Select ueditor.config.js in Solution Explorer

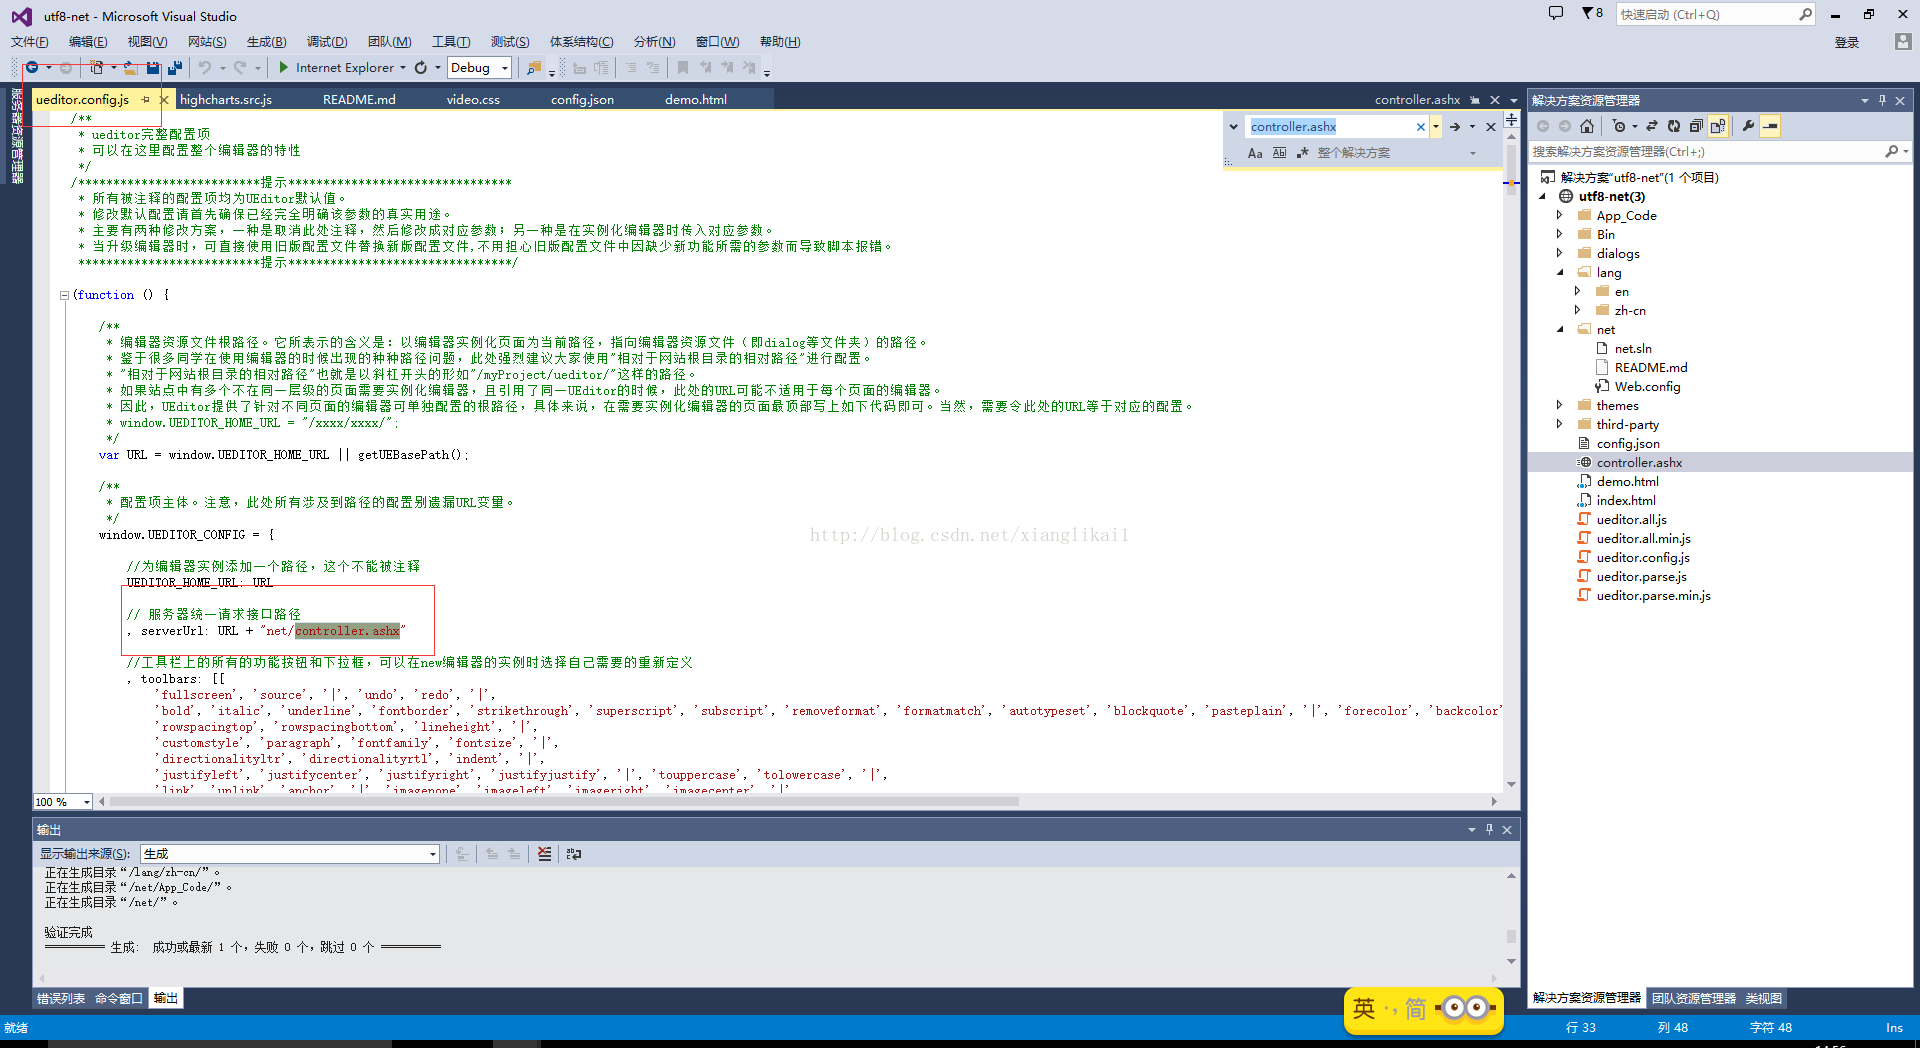tap(1643, 557)
